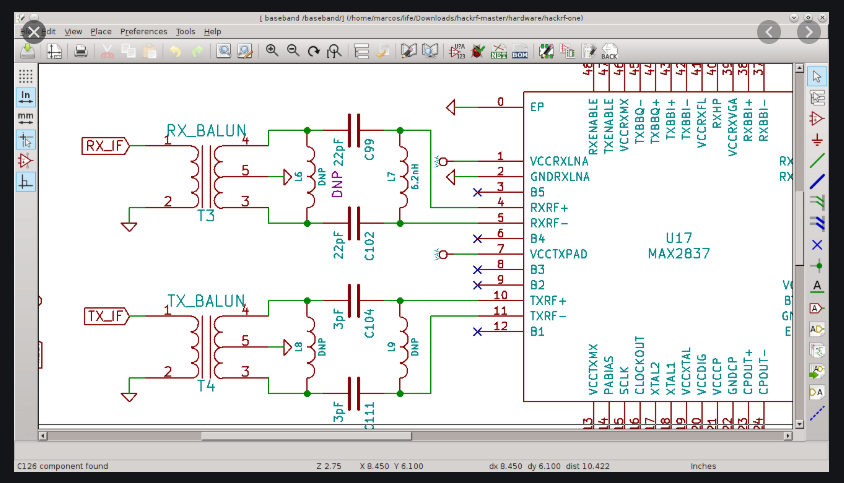Image resolution: width=844 pixels, height=483 pixels.
Task: Select the create hierarchical sheet tool
Action: pyautogui.click(x=817, y=350)
